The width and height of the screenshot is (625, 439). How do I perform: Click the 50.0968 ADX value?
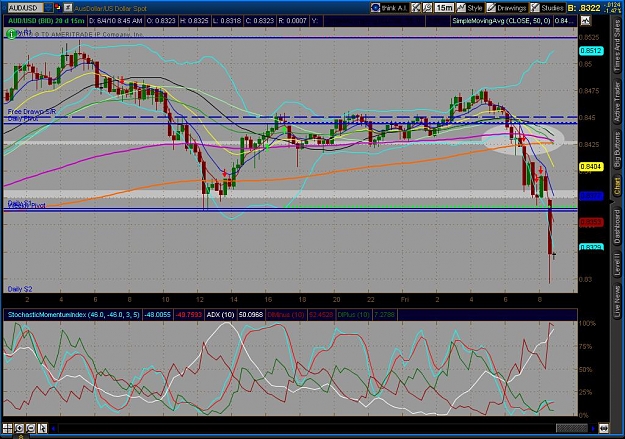(x=250, y=315)
